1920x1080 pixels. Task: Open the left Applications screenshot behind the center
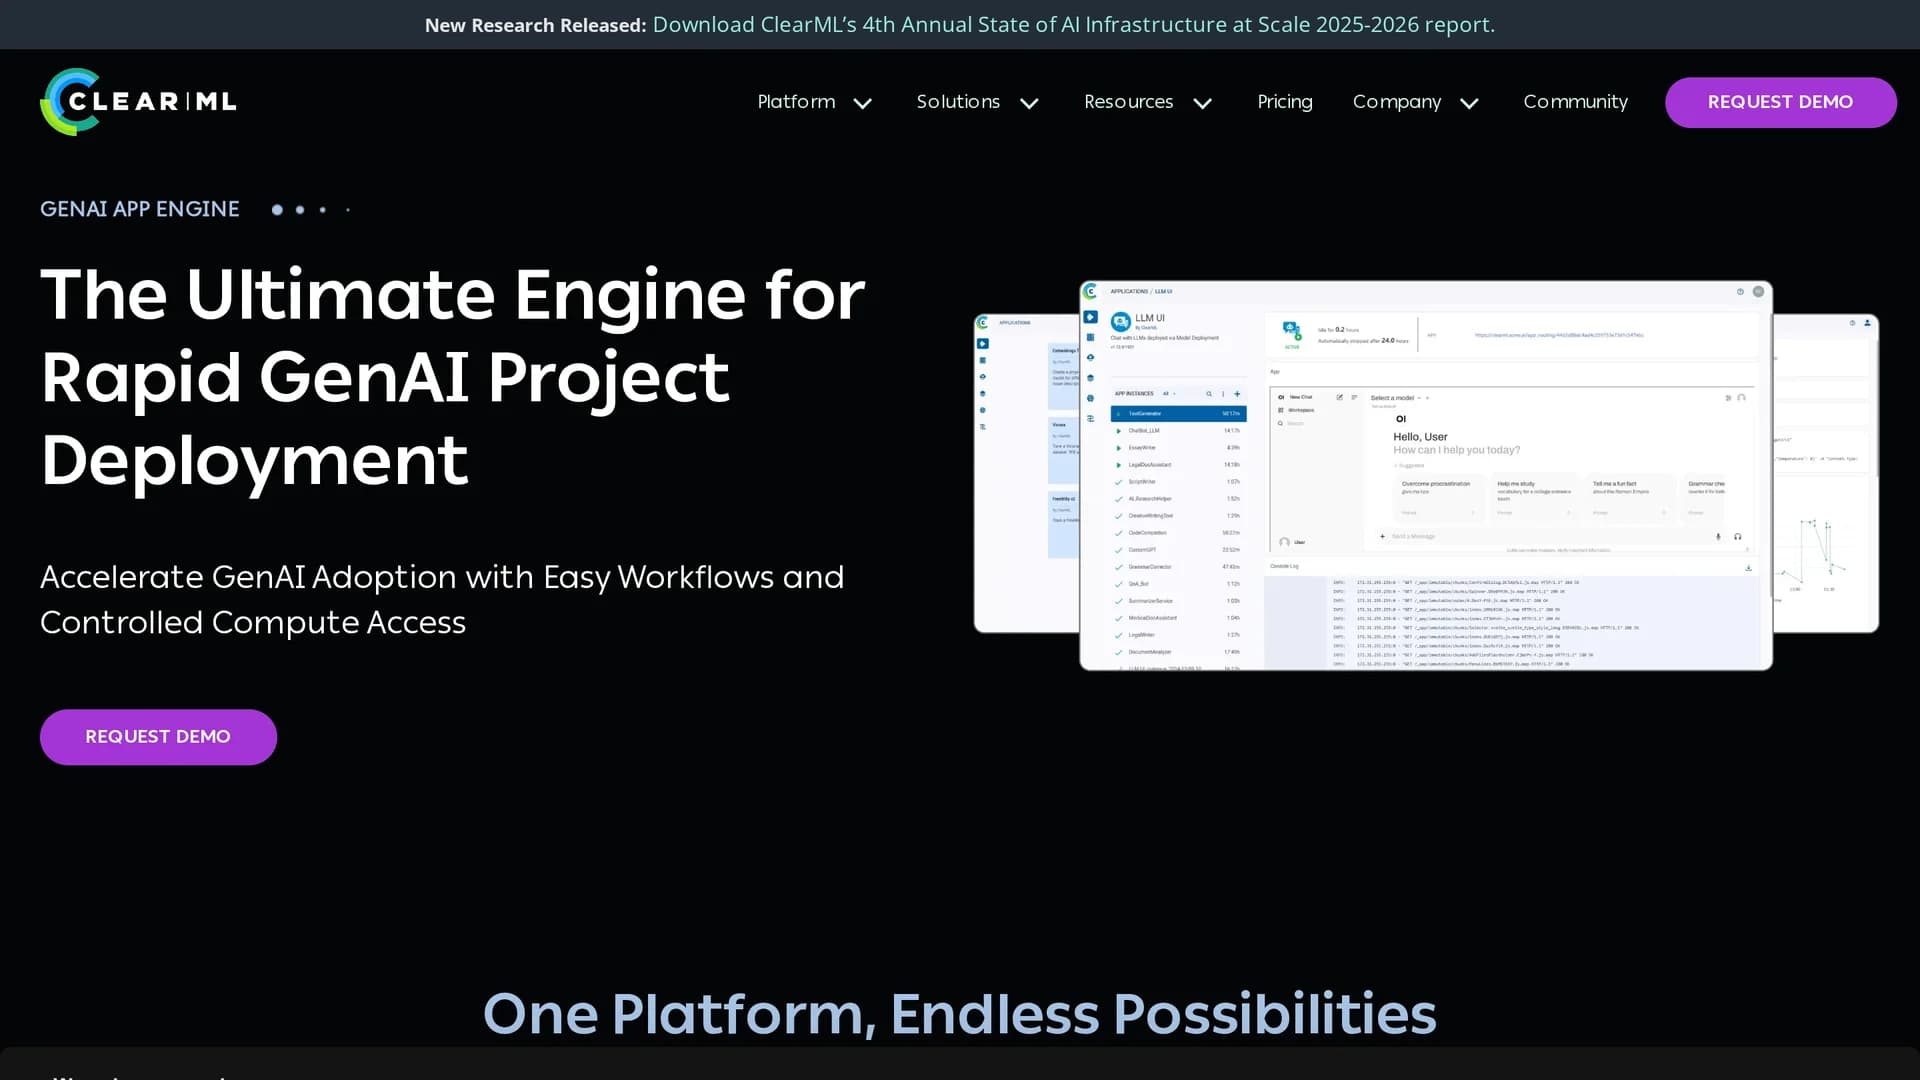(1027, 473)
